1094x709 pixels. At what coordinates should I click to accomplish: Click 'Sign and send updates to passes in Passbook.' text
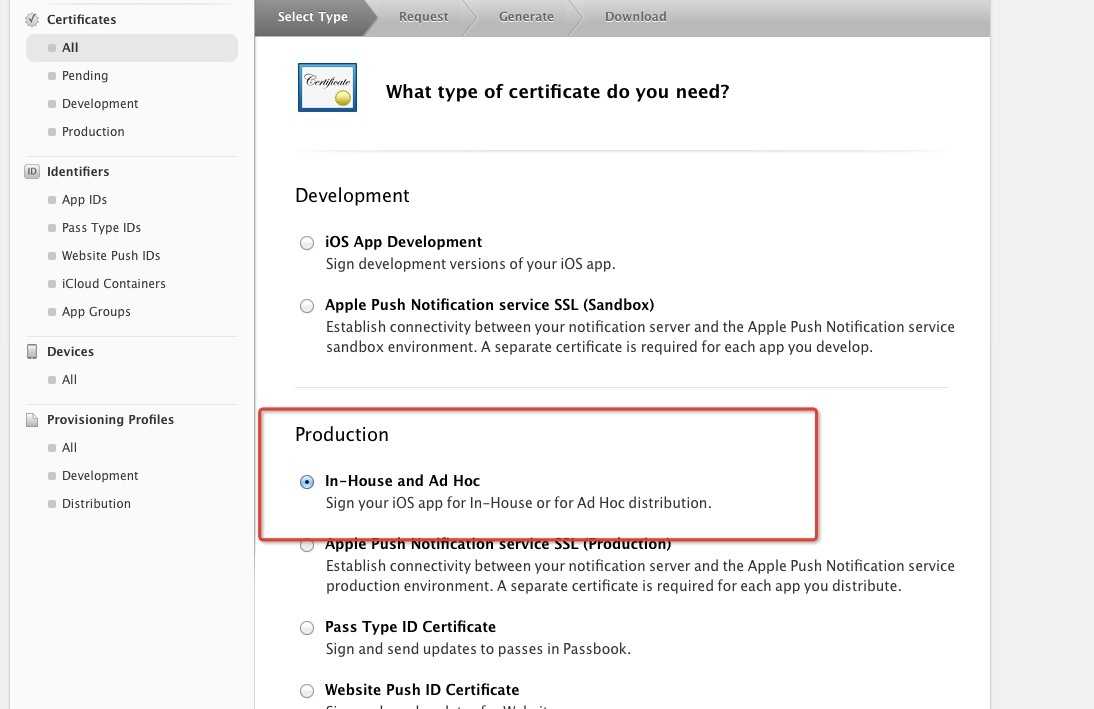478,649
